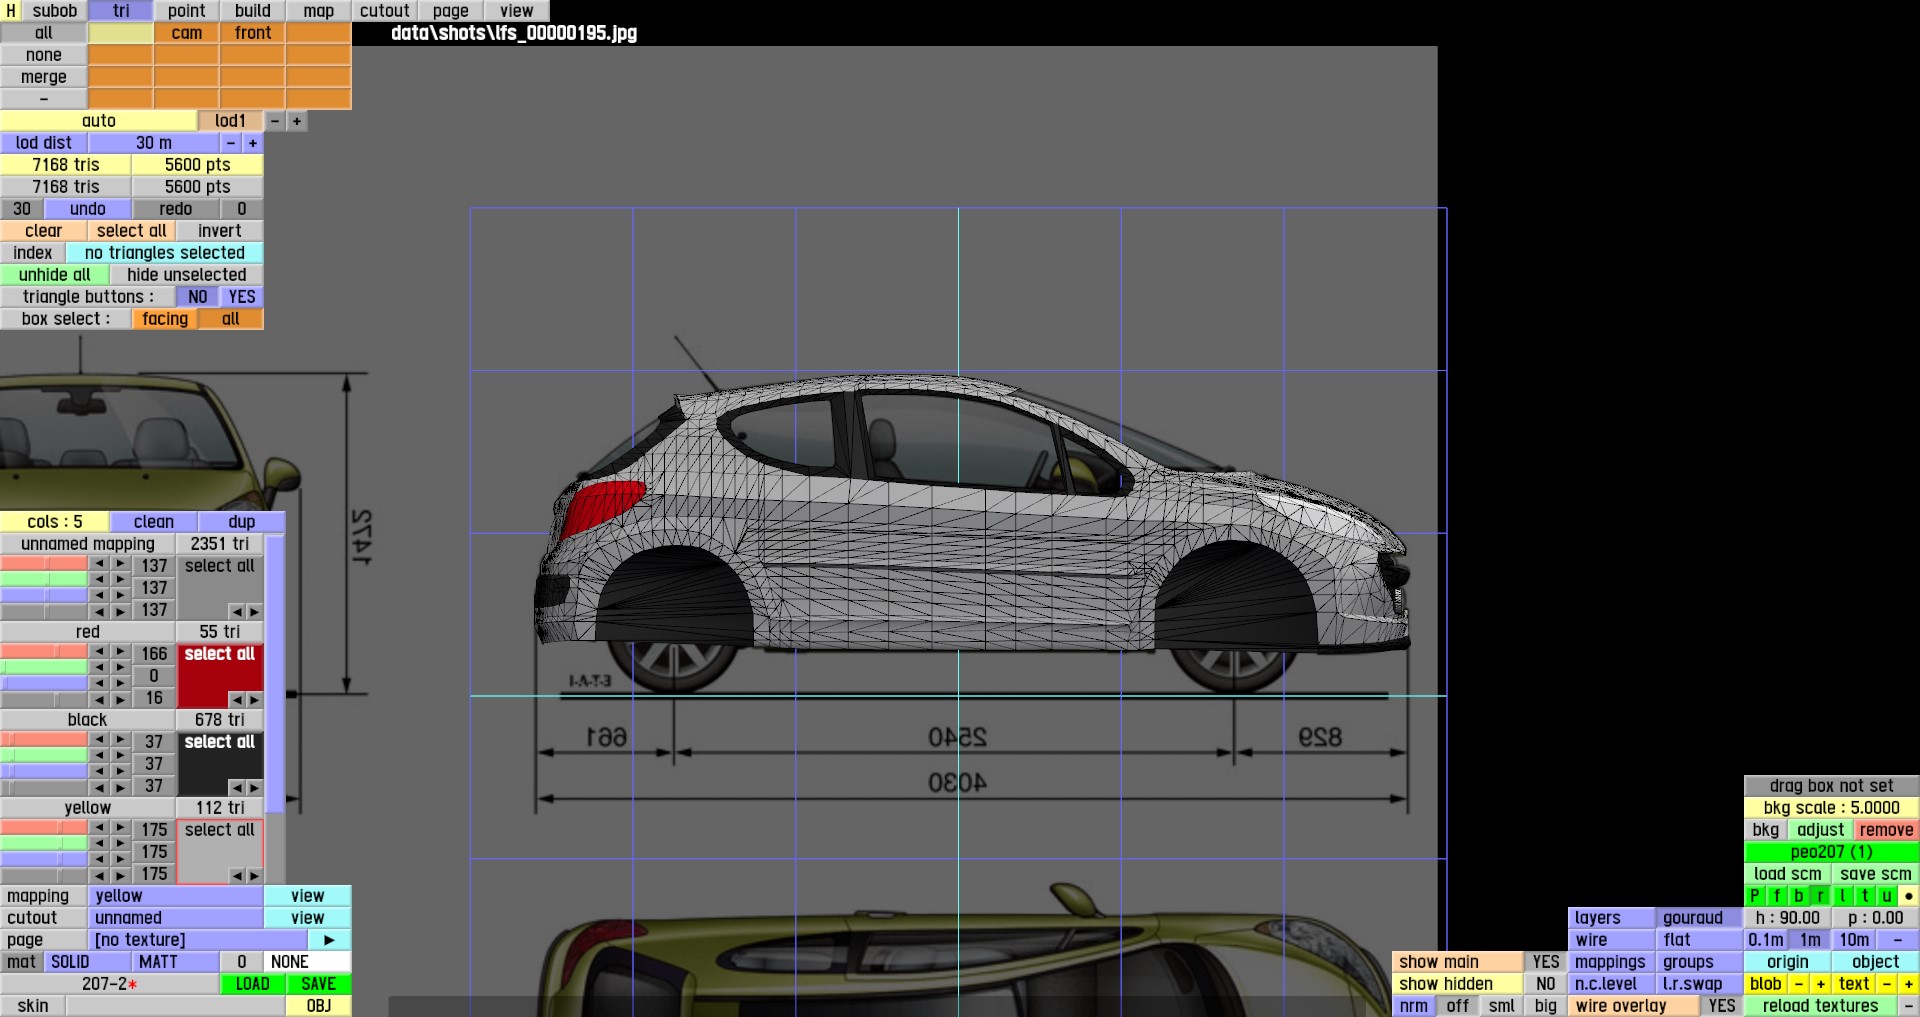The image size is (1920, 1017).
Task: Open the cutout tab in top bar
Action: click(x=385, y=11)
